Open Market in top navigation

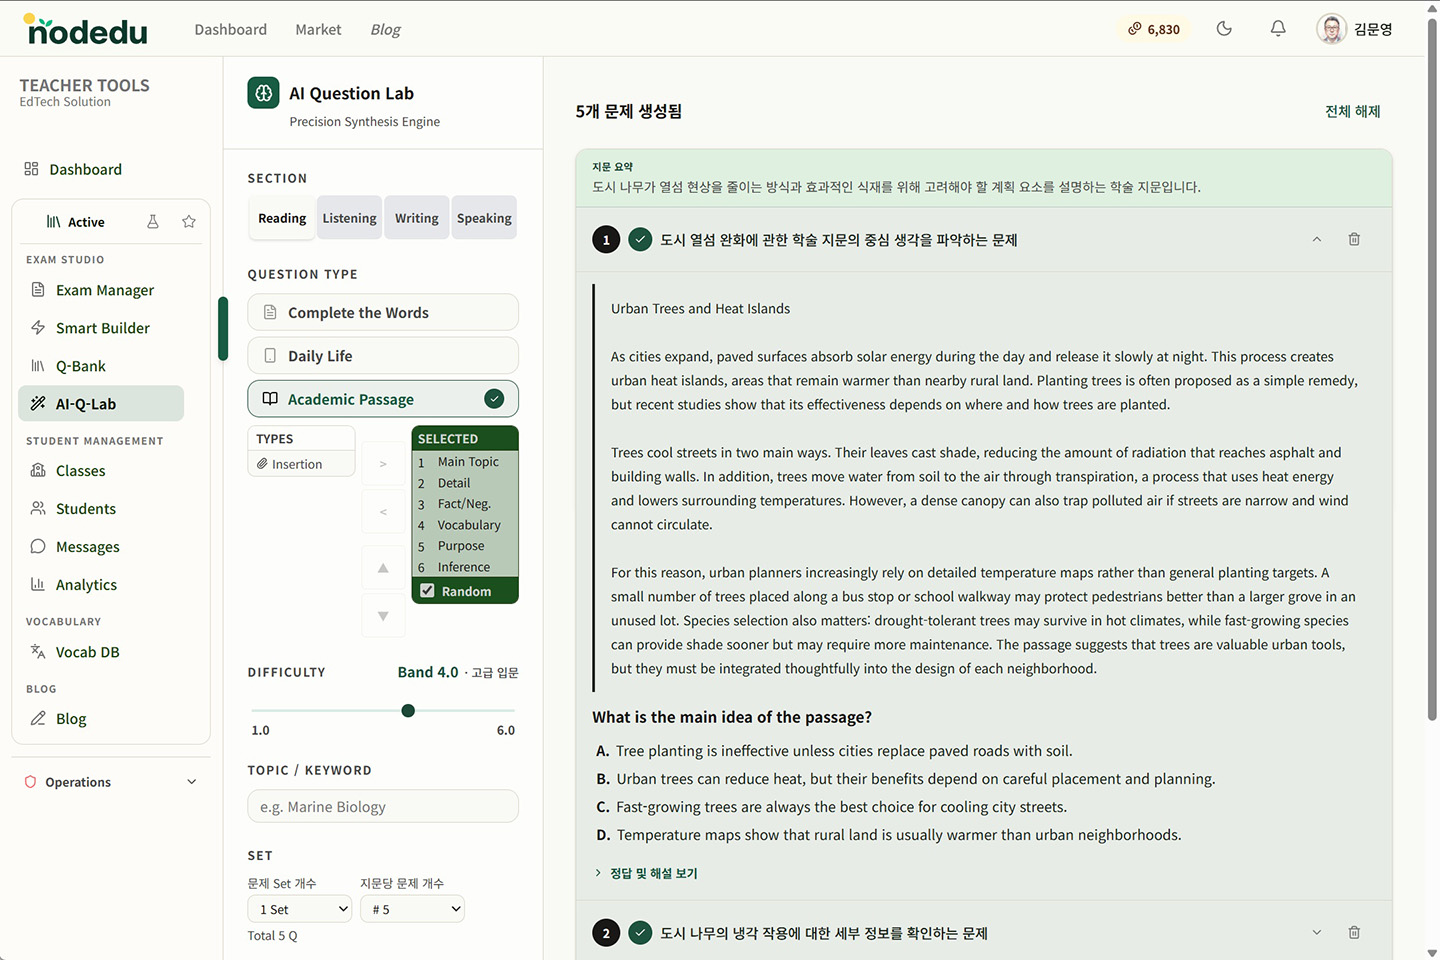(x=318, y=29)
